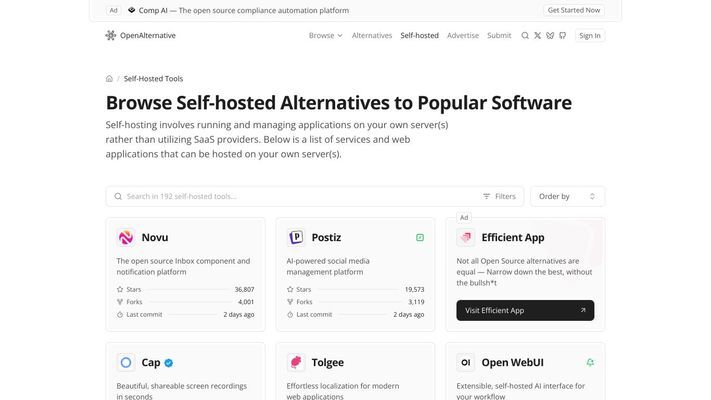Click the Sign In button
The height and width of the screenshot is (400, 711).
tap(590, 35)
